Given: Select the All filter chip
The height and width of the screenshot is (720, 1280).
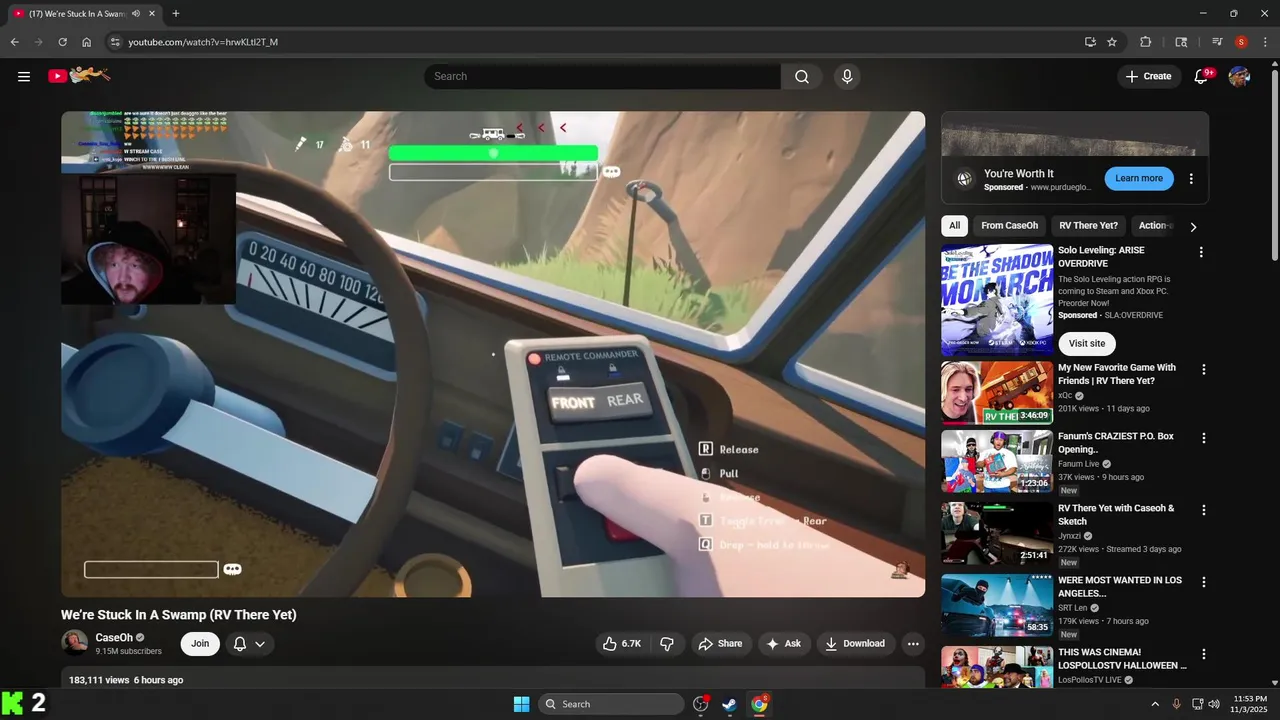Looking at the screenshot, I should tap(954, 226).
